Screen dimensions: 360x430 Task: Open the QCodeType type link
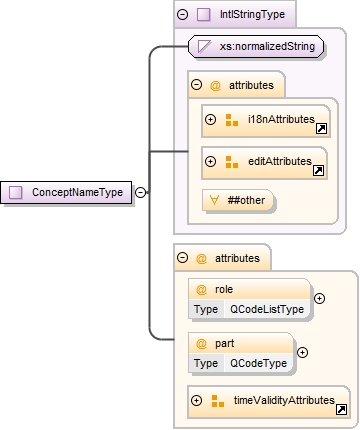258,363
